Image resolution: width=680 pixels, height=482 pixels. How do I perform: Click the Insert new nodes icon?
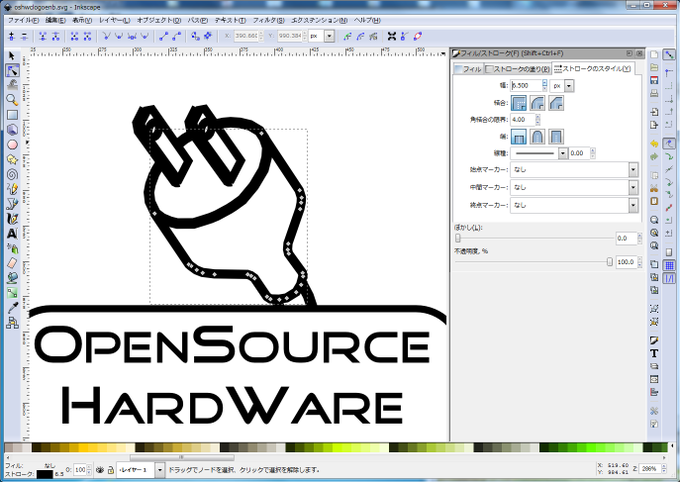click(x=12, y=36)
